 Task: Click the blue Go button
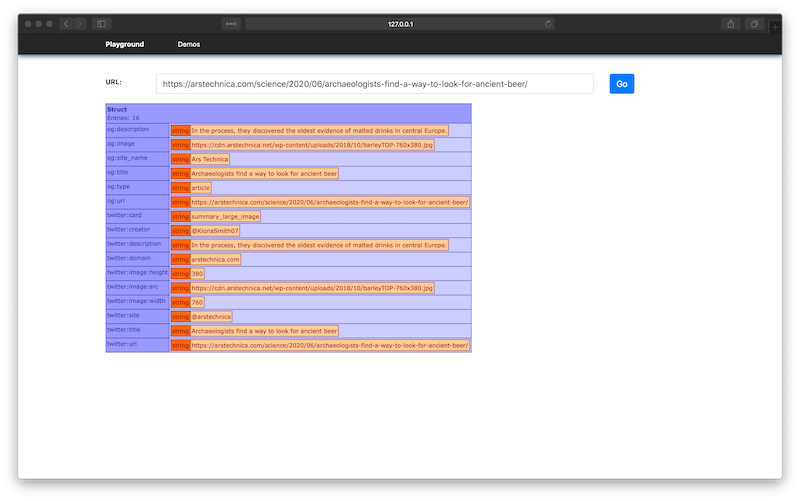[621, 84]
